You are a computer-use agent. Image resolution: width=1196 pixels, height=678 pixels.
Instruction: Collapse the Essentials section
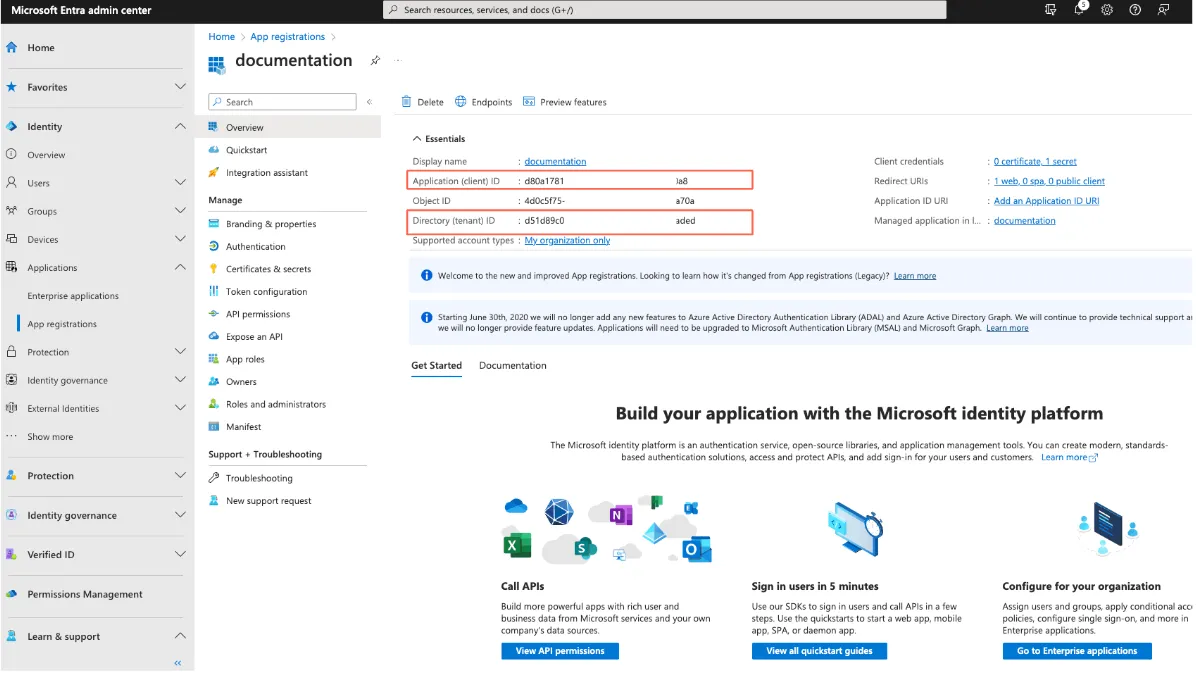pyautogui.click(x=416, y=139)
